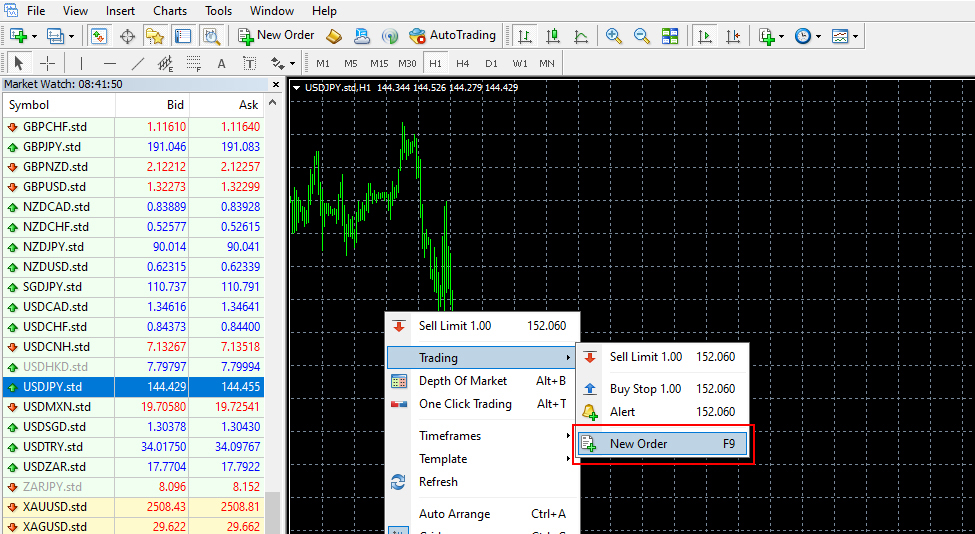Choose New Order F9 in the submenu
The image size is (975, 534).
[x=662, y=444]
